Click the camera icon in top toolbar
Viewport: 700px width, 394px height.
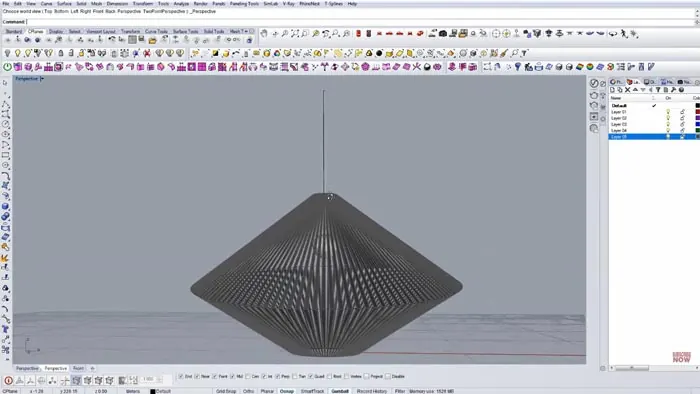[x=443, y=33]
